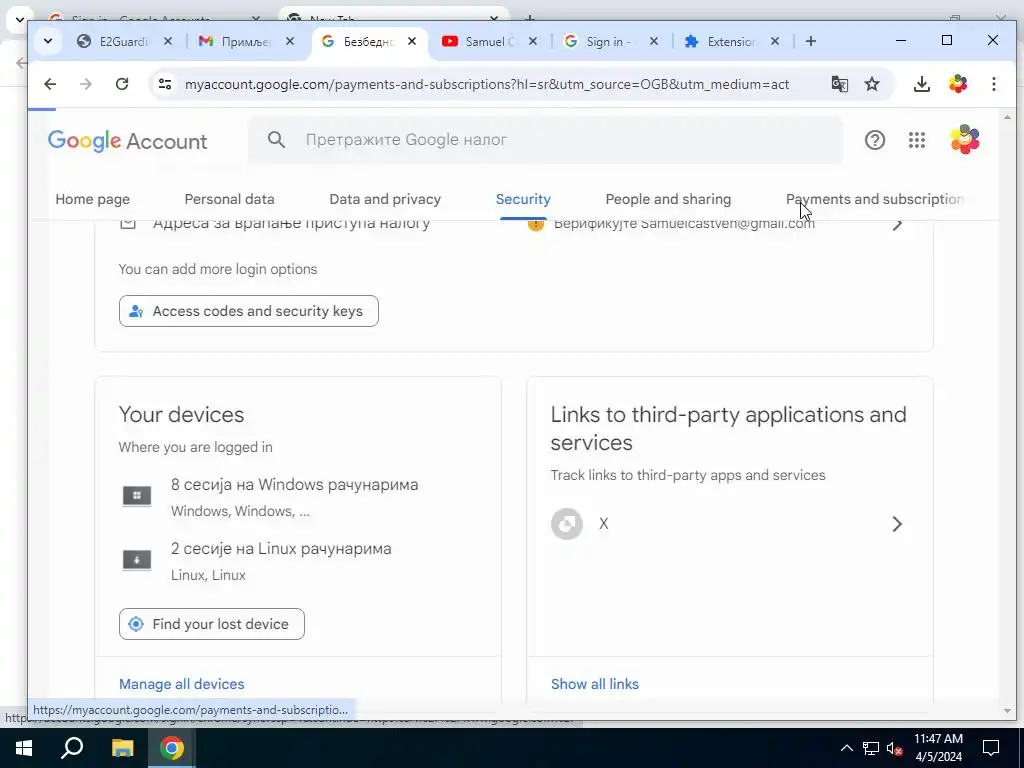Open the tab search dropdown arrow
This screenshot has height=768, width=1024.
tap(48, 41)
